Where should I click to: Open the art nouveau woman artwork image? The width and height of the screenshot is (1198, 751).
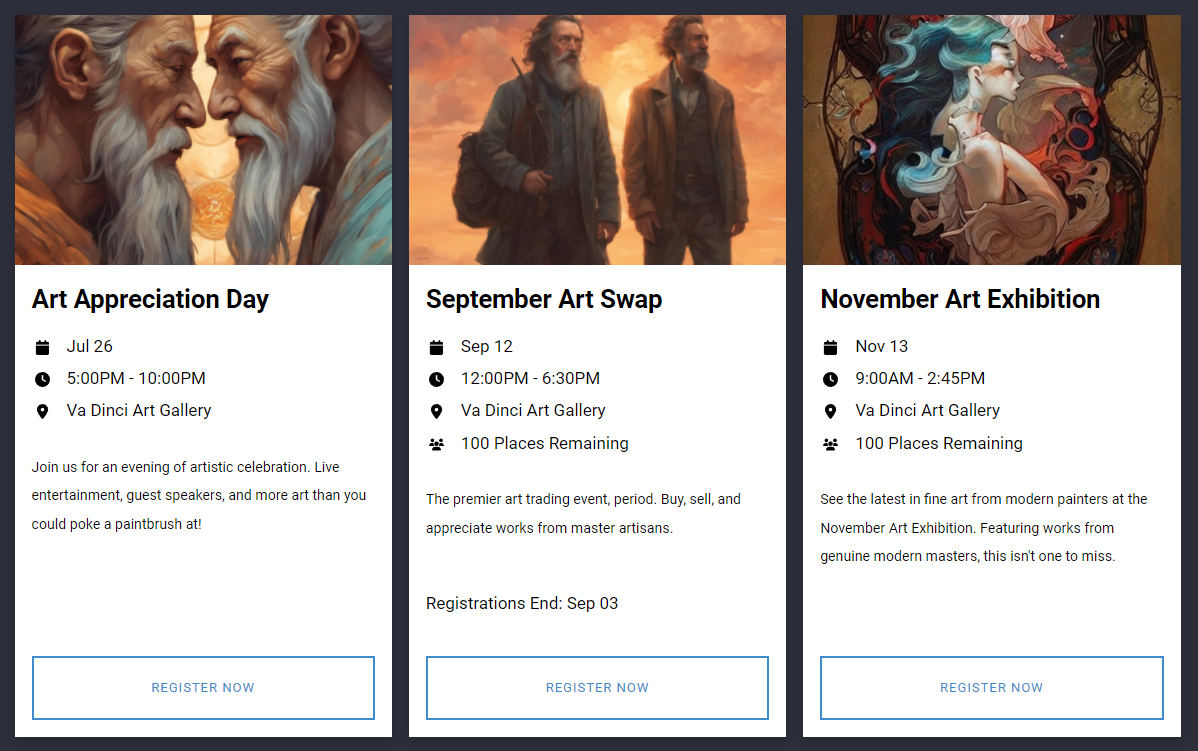point(992,140)
